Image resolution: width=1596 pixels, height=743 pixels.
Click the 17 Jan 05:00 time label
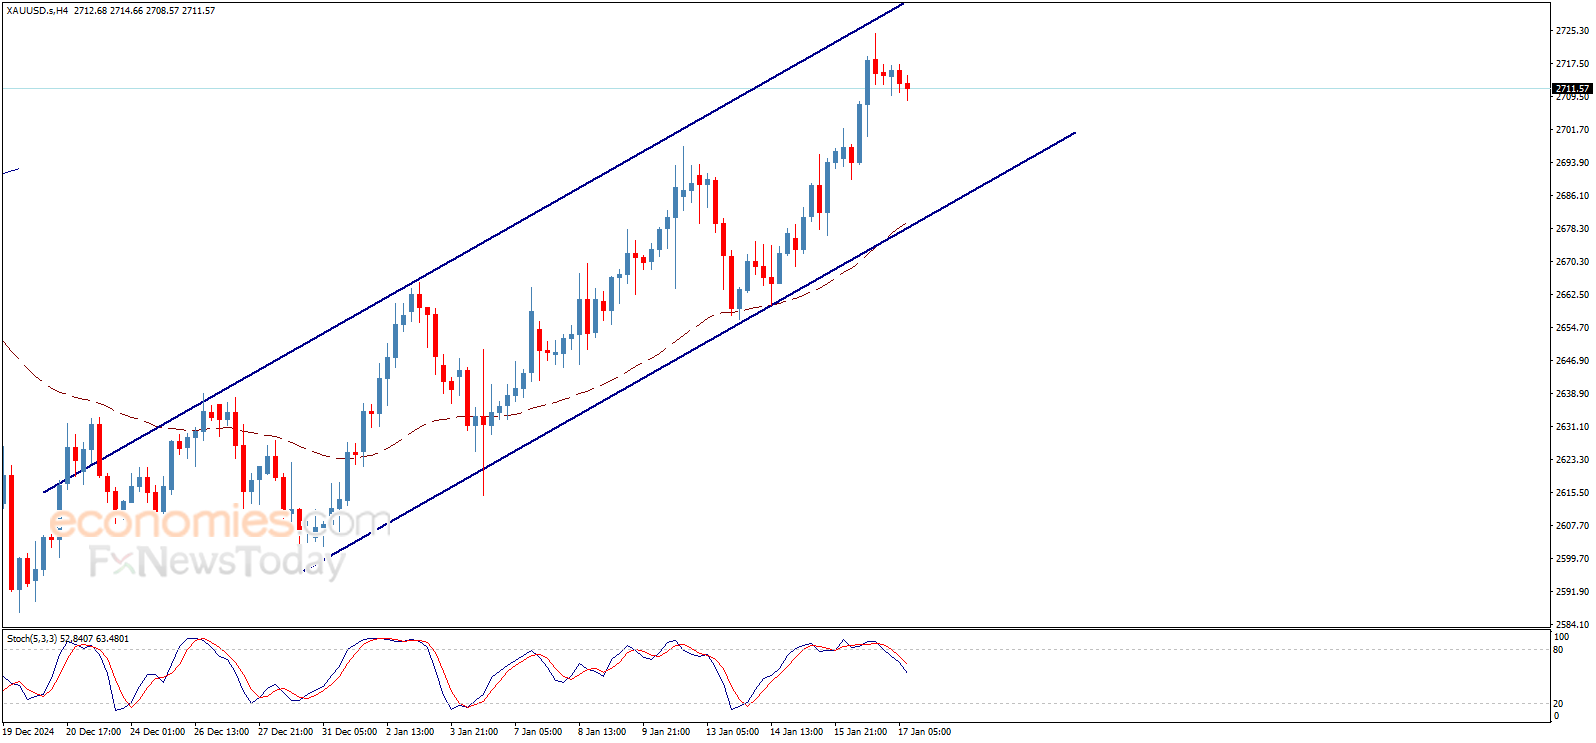coord(924,732)
